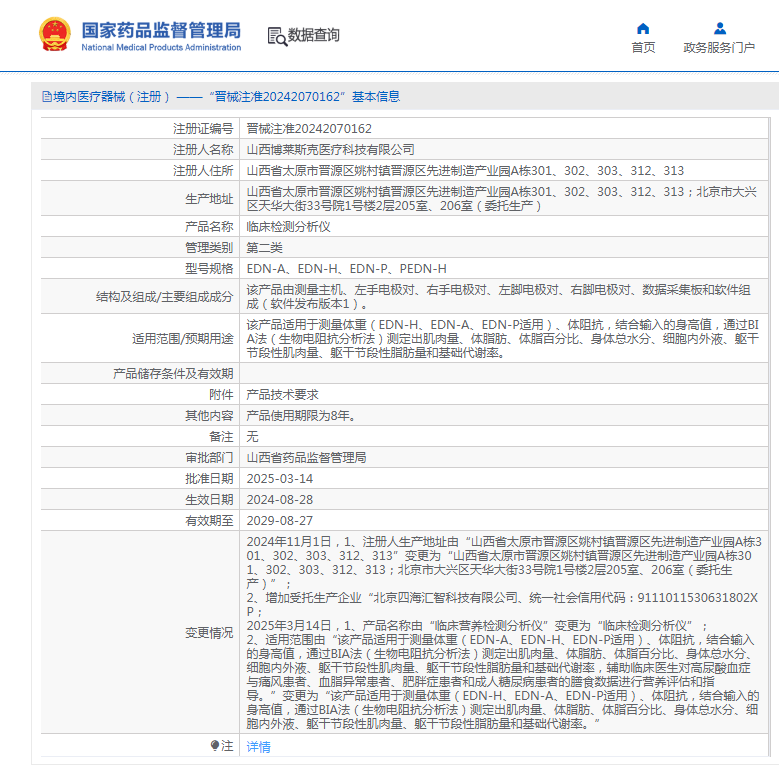Screen dimensions: 779x765
Task: Click the 产品技术要求 attachment text
Action: click(282, 394)
